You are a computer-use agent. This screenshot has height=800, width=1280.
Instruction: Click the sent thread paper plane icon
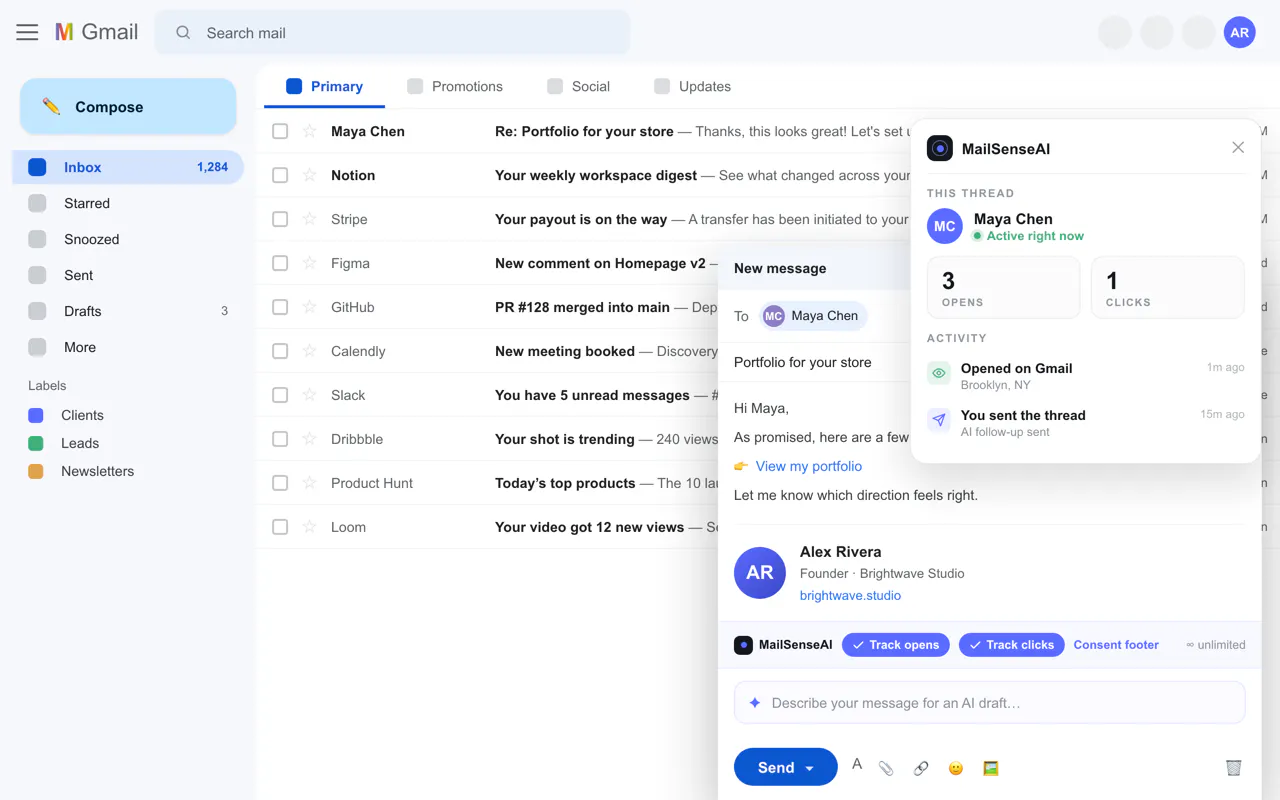tap(939, 420)
